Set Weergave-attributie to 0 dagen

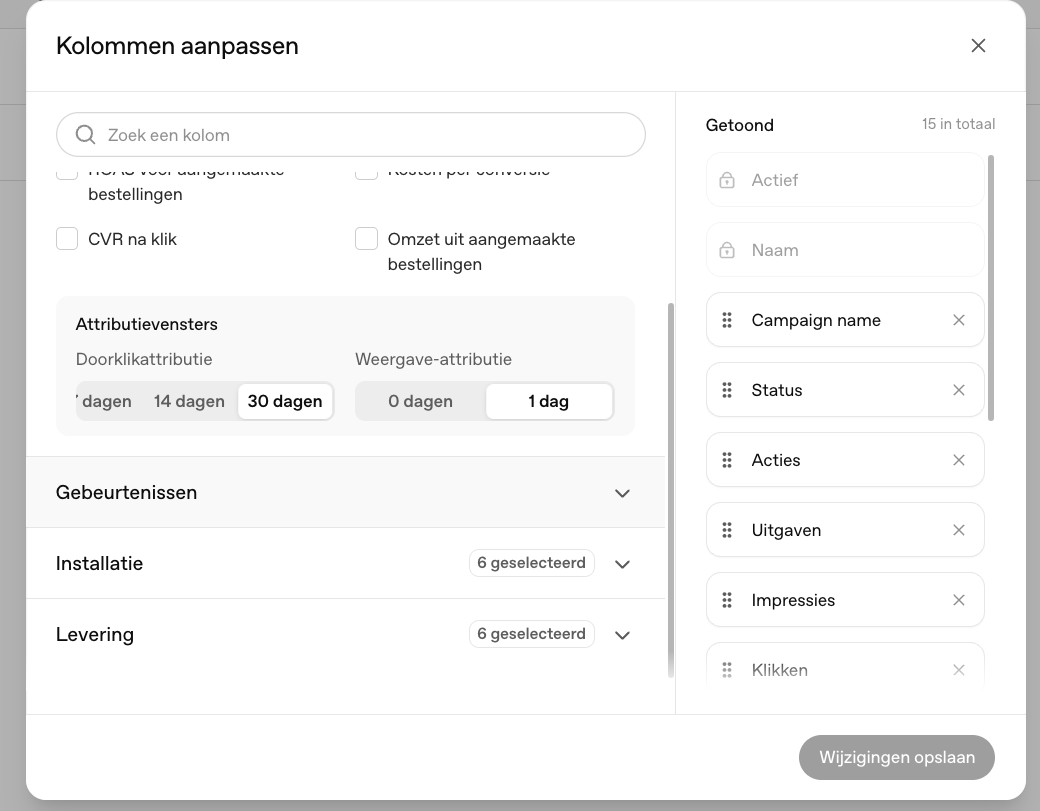coord(421,401)
